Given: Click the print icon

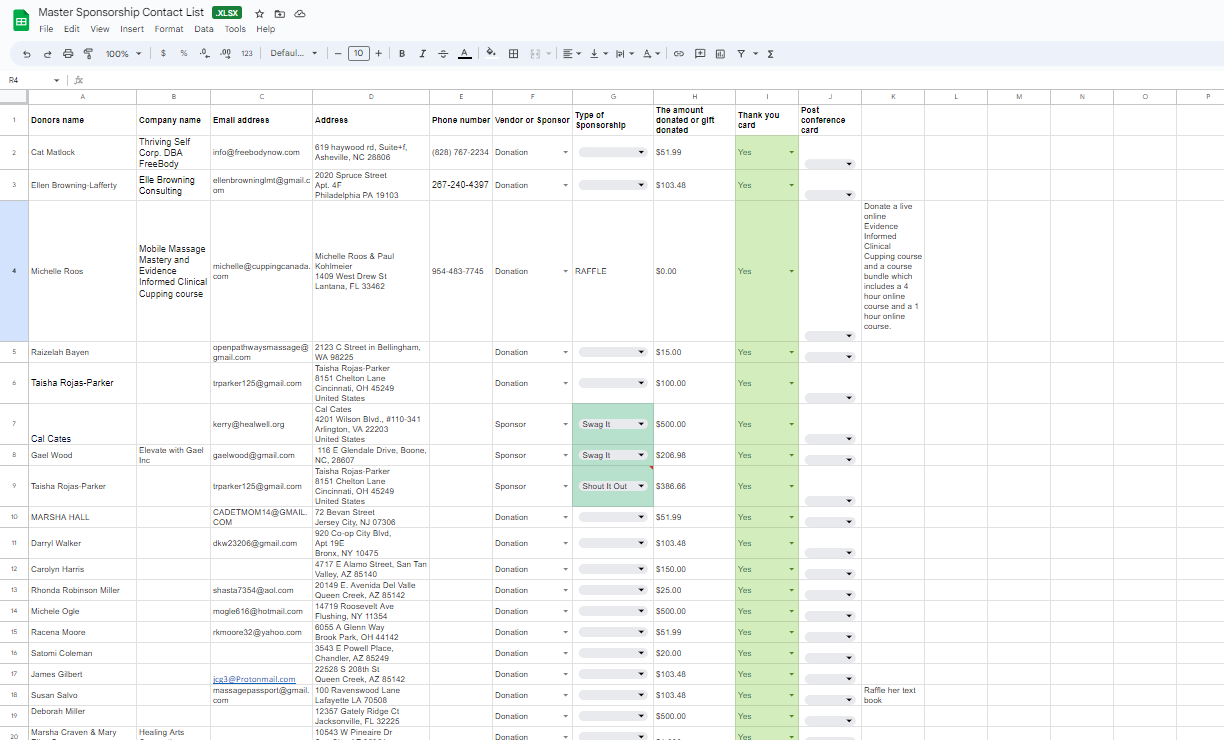Looking at the screenshot, I should tap(68, 54).
